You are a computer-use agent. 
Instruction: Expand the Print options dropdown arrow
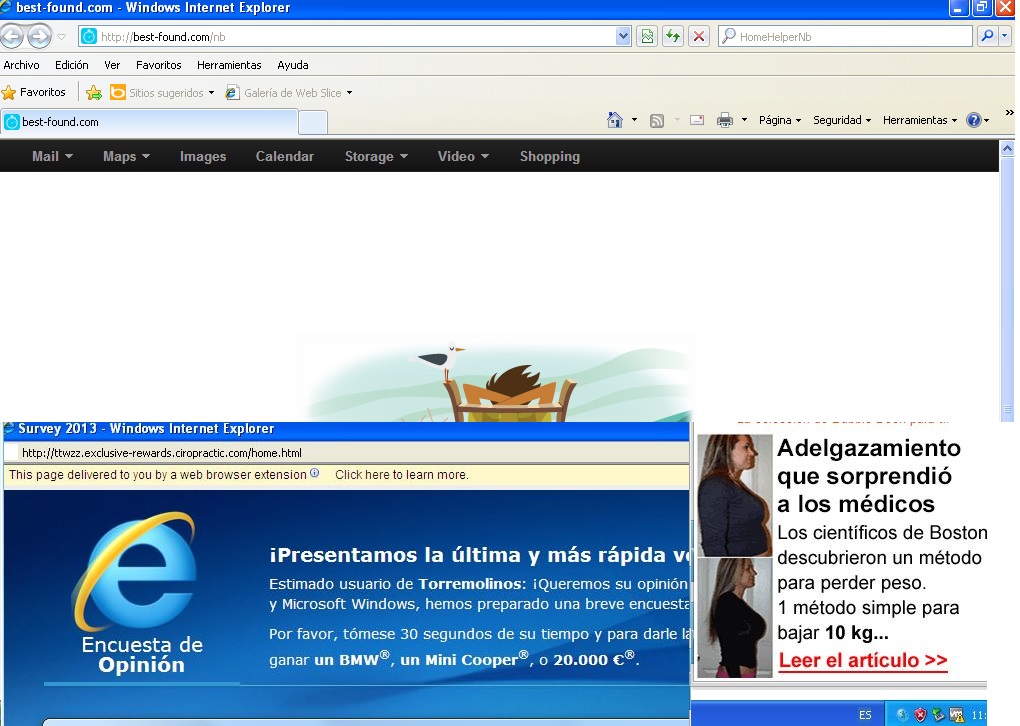pos(744,120)
